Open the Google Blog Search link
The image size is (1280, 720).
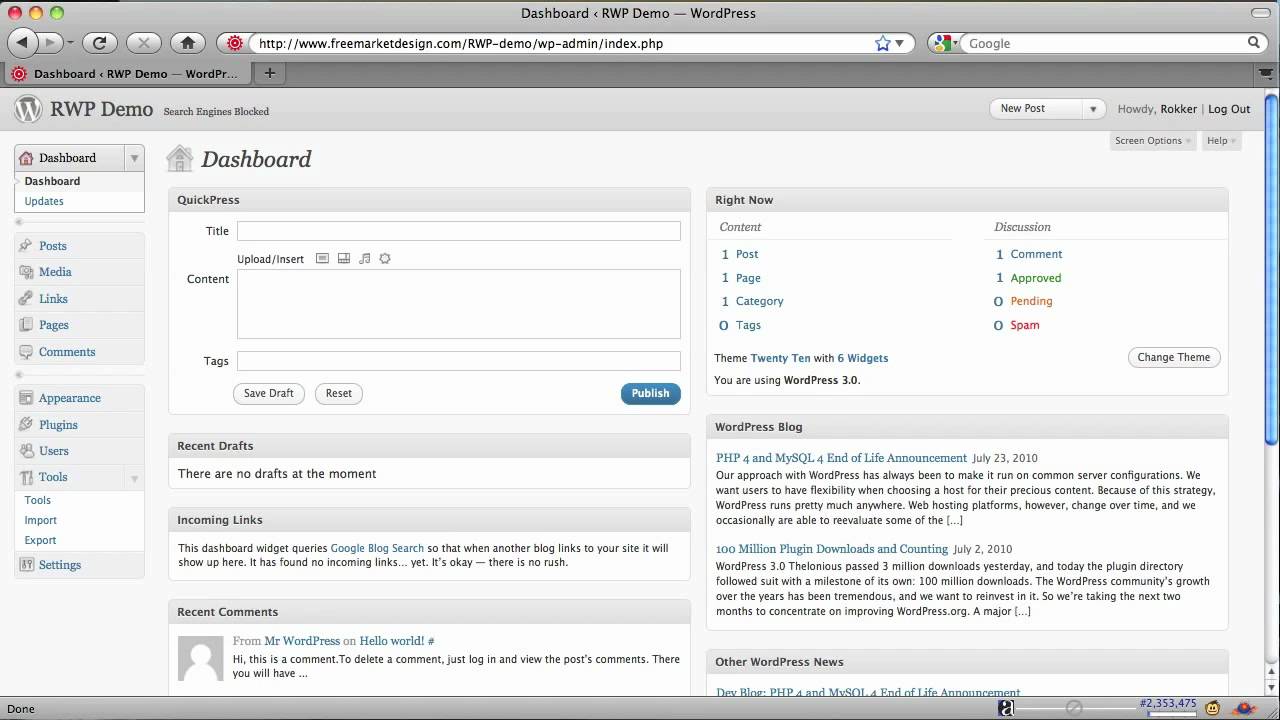pyautogui.click(x=378, y=548)
